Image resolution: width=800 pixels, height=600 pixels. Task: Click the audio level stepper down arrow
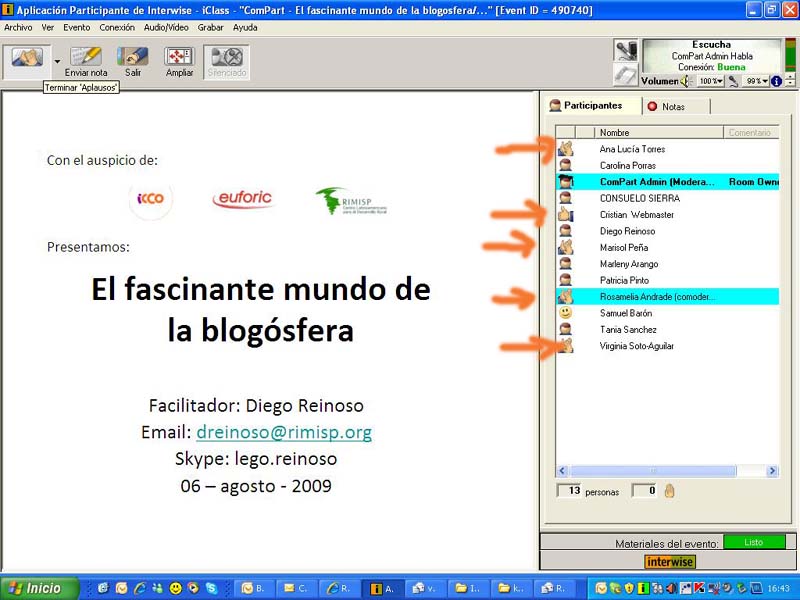pyautogui.click(x=790, y=84)
